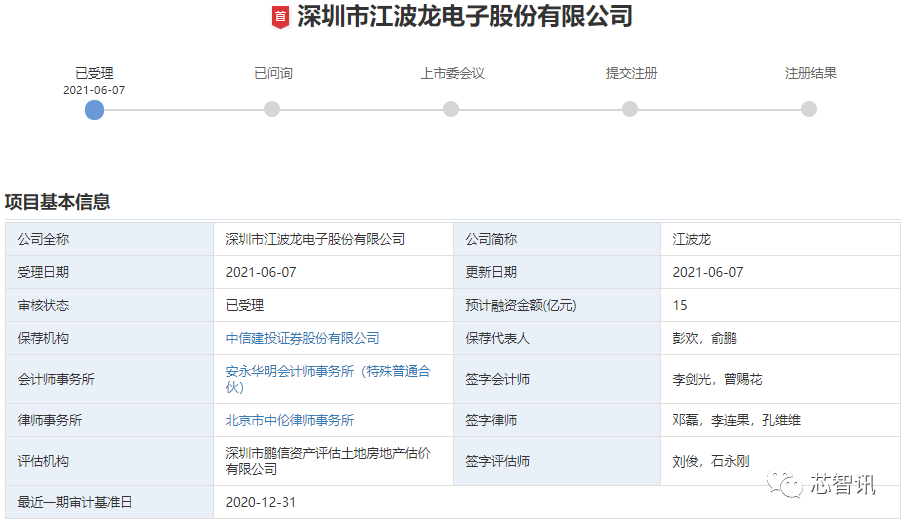
Task: Click the appraisal firm 深圳市鹏信资产评估土地房地产估价有限公司
Action: click(328, 461)
